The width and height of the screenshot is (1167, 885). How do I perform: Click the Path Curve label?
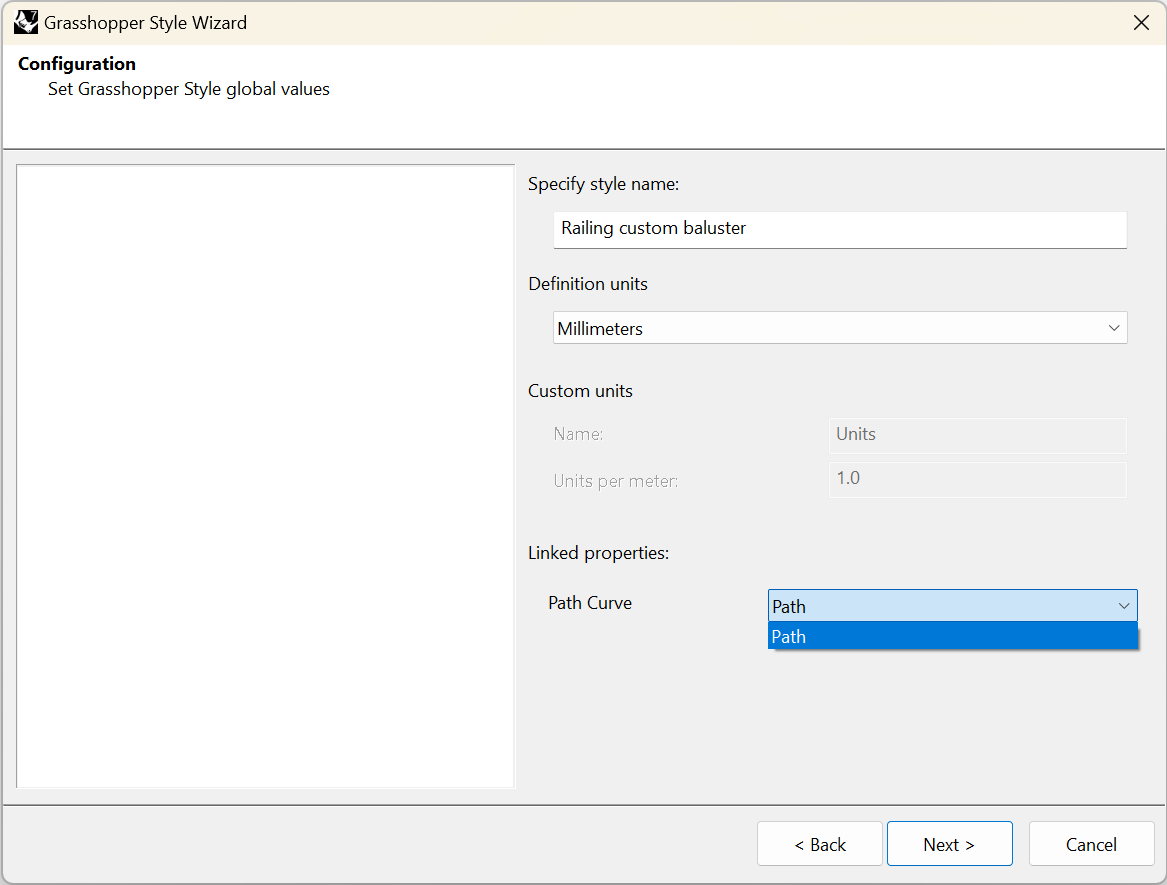589,603
